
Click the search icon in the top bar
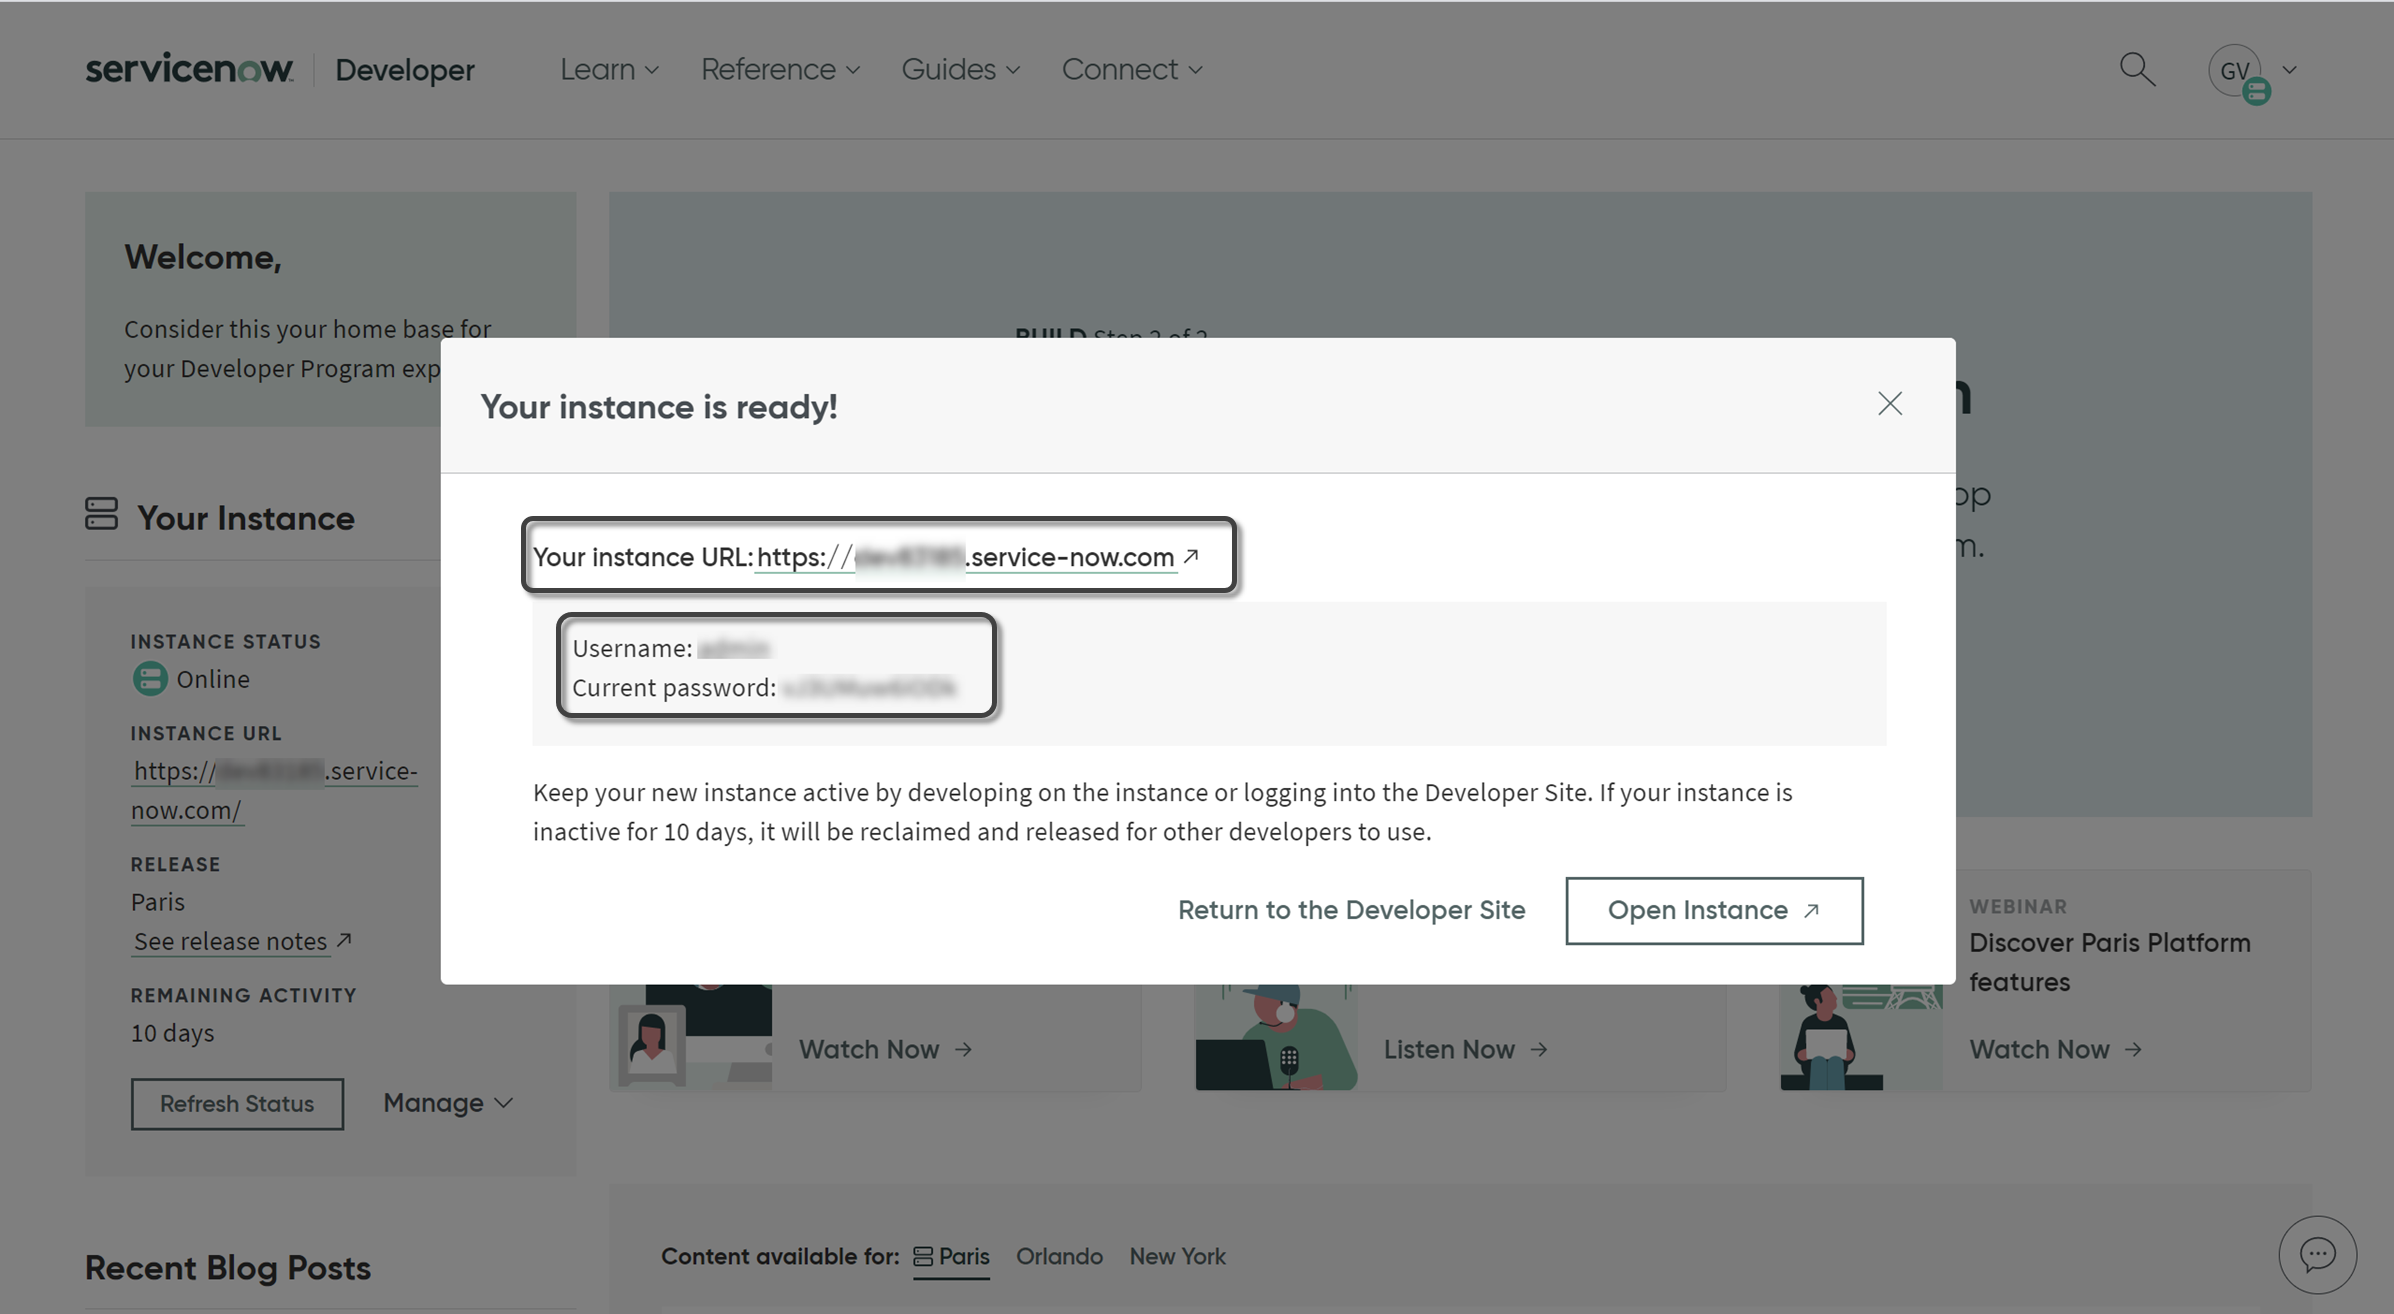click(x=2137, y=70)
